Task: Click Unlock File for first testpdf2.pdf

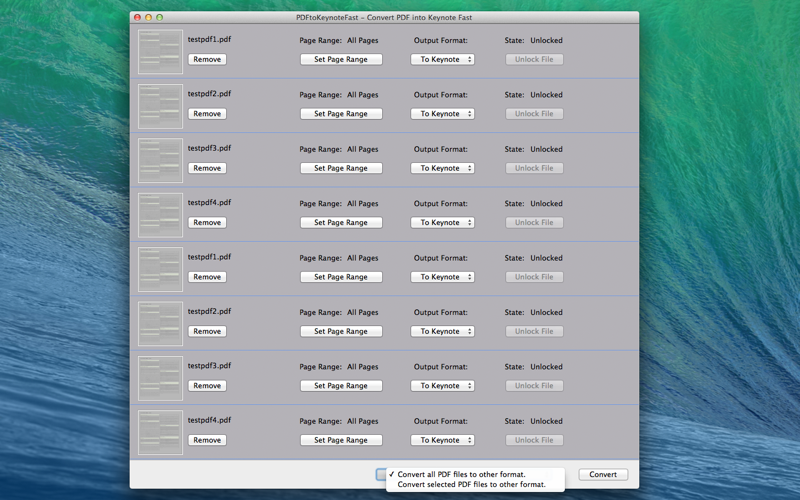Action: [534, 114]
